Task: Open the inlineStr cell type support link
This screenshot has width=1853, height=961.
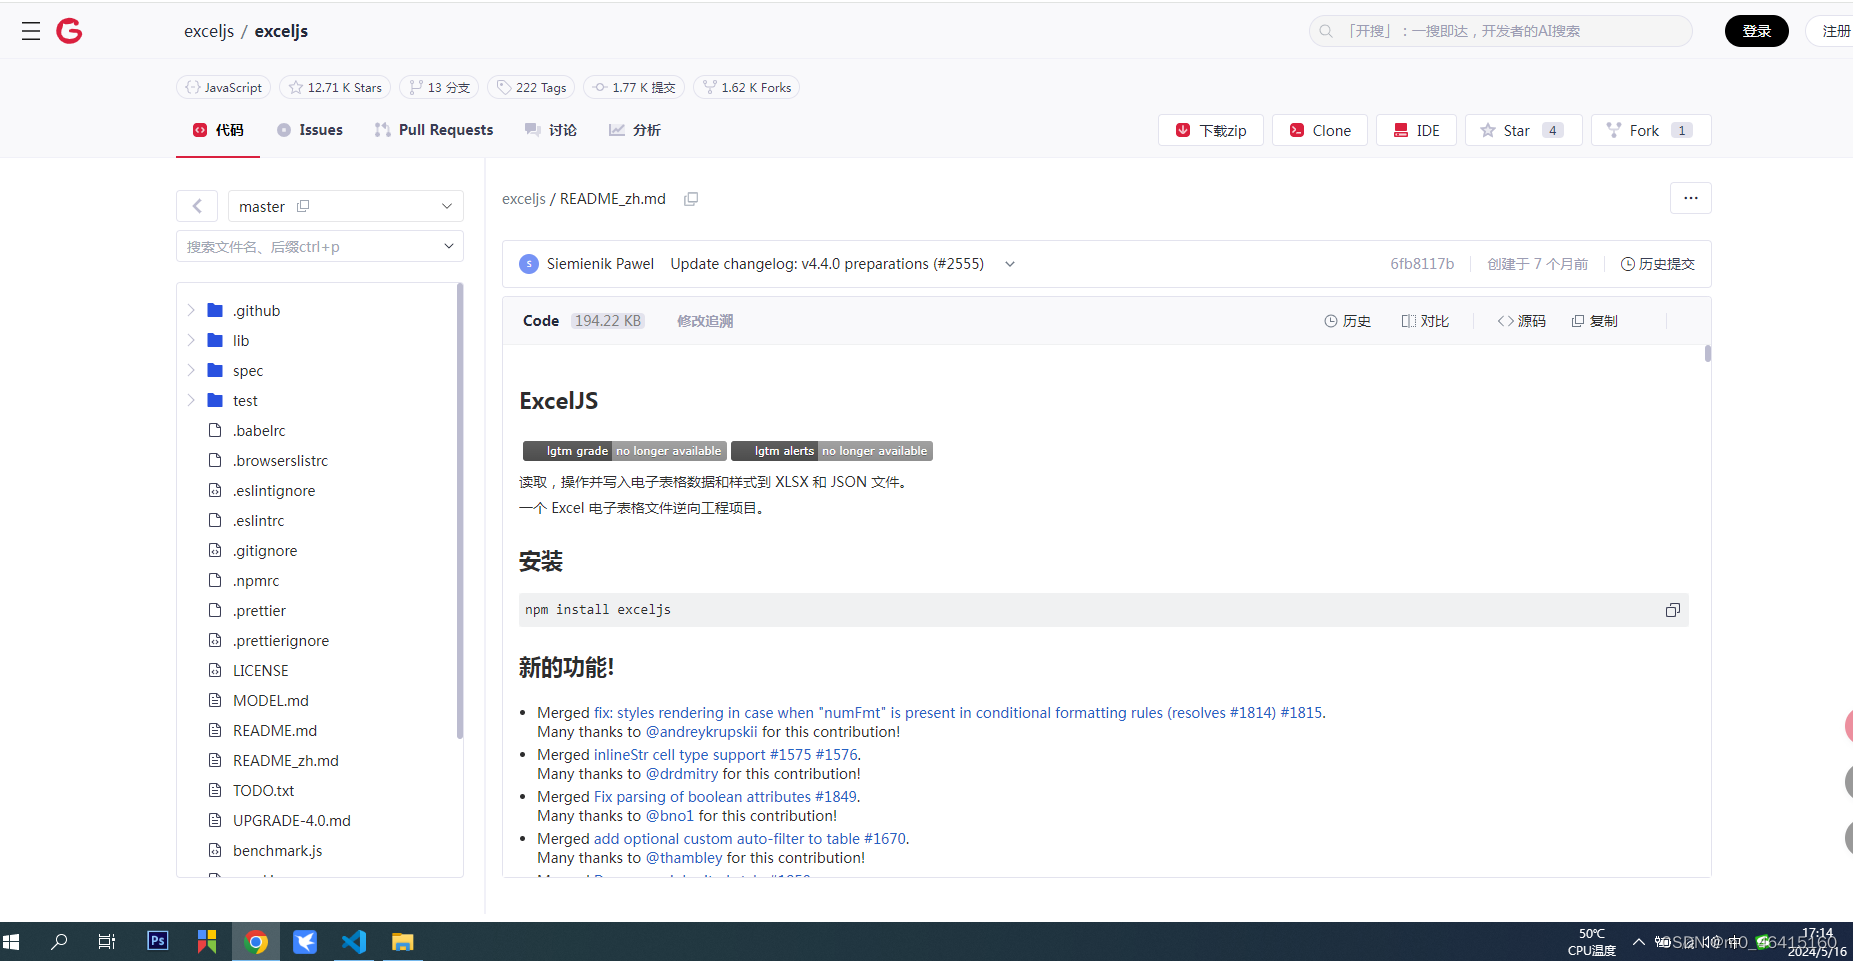Action: coord(725,755)
